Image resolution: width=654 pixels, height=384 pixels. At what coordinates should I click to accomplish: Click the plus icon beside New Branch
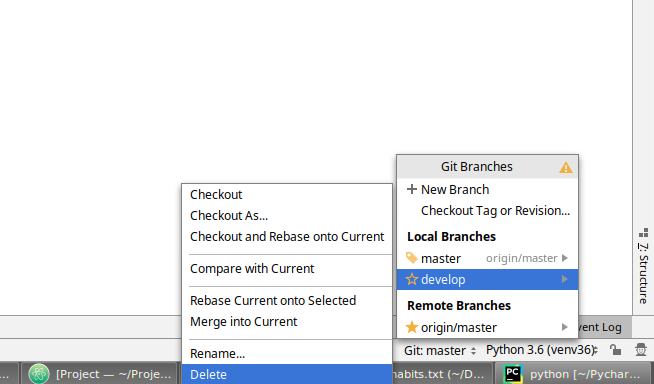pyautogui.click(x=412, y=189)
